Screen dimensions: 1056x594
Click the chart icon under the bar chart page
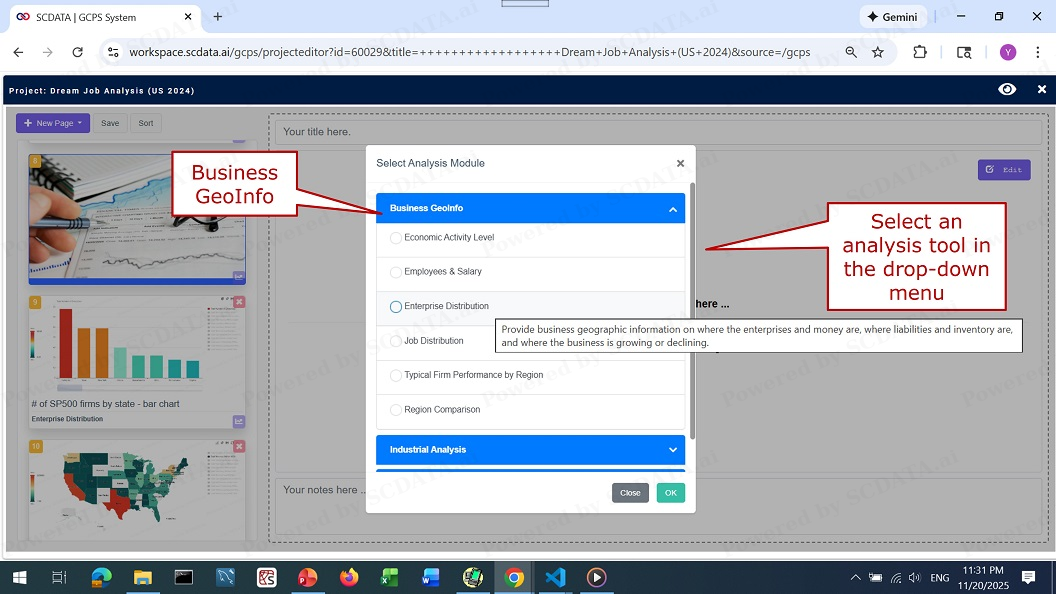coord(239,422)
